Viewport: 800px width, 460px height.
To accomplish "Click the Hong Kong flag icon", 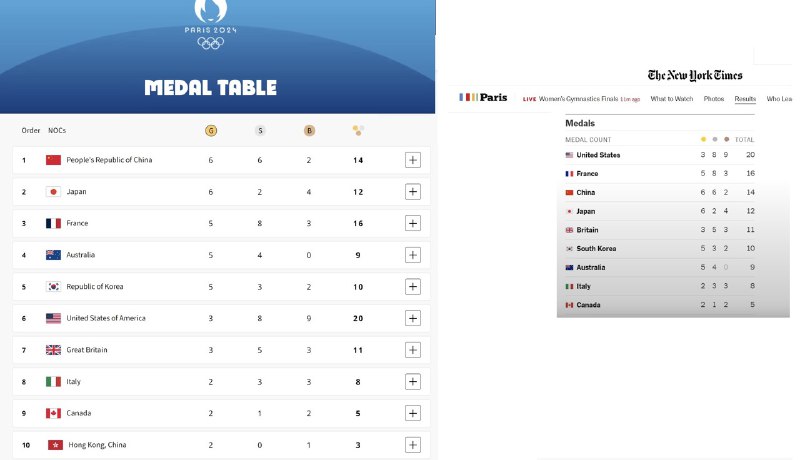I will pos(54,445).
